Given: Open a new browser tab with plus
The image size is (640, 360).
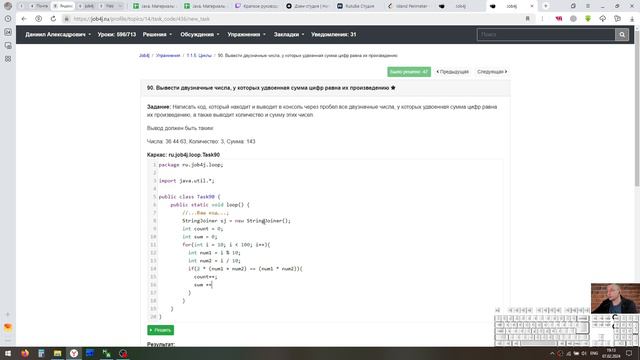Looking at the screenshot, I should click(546, 6).
